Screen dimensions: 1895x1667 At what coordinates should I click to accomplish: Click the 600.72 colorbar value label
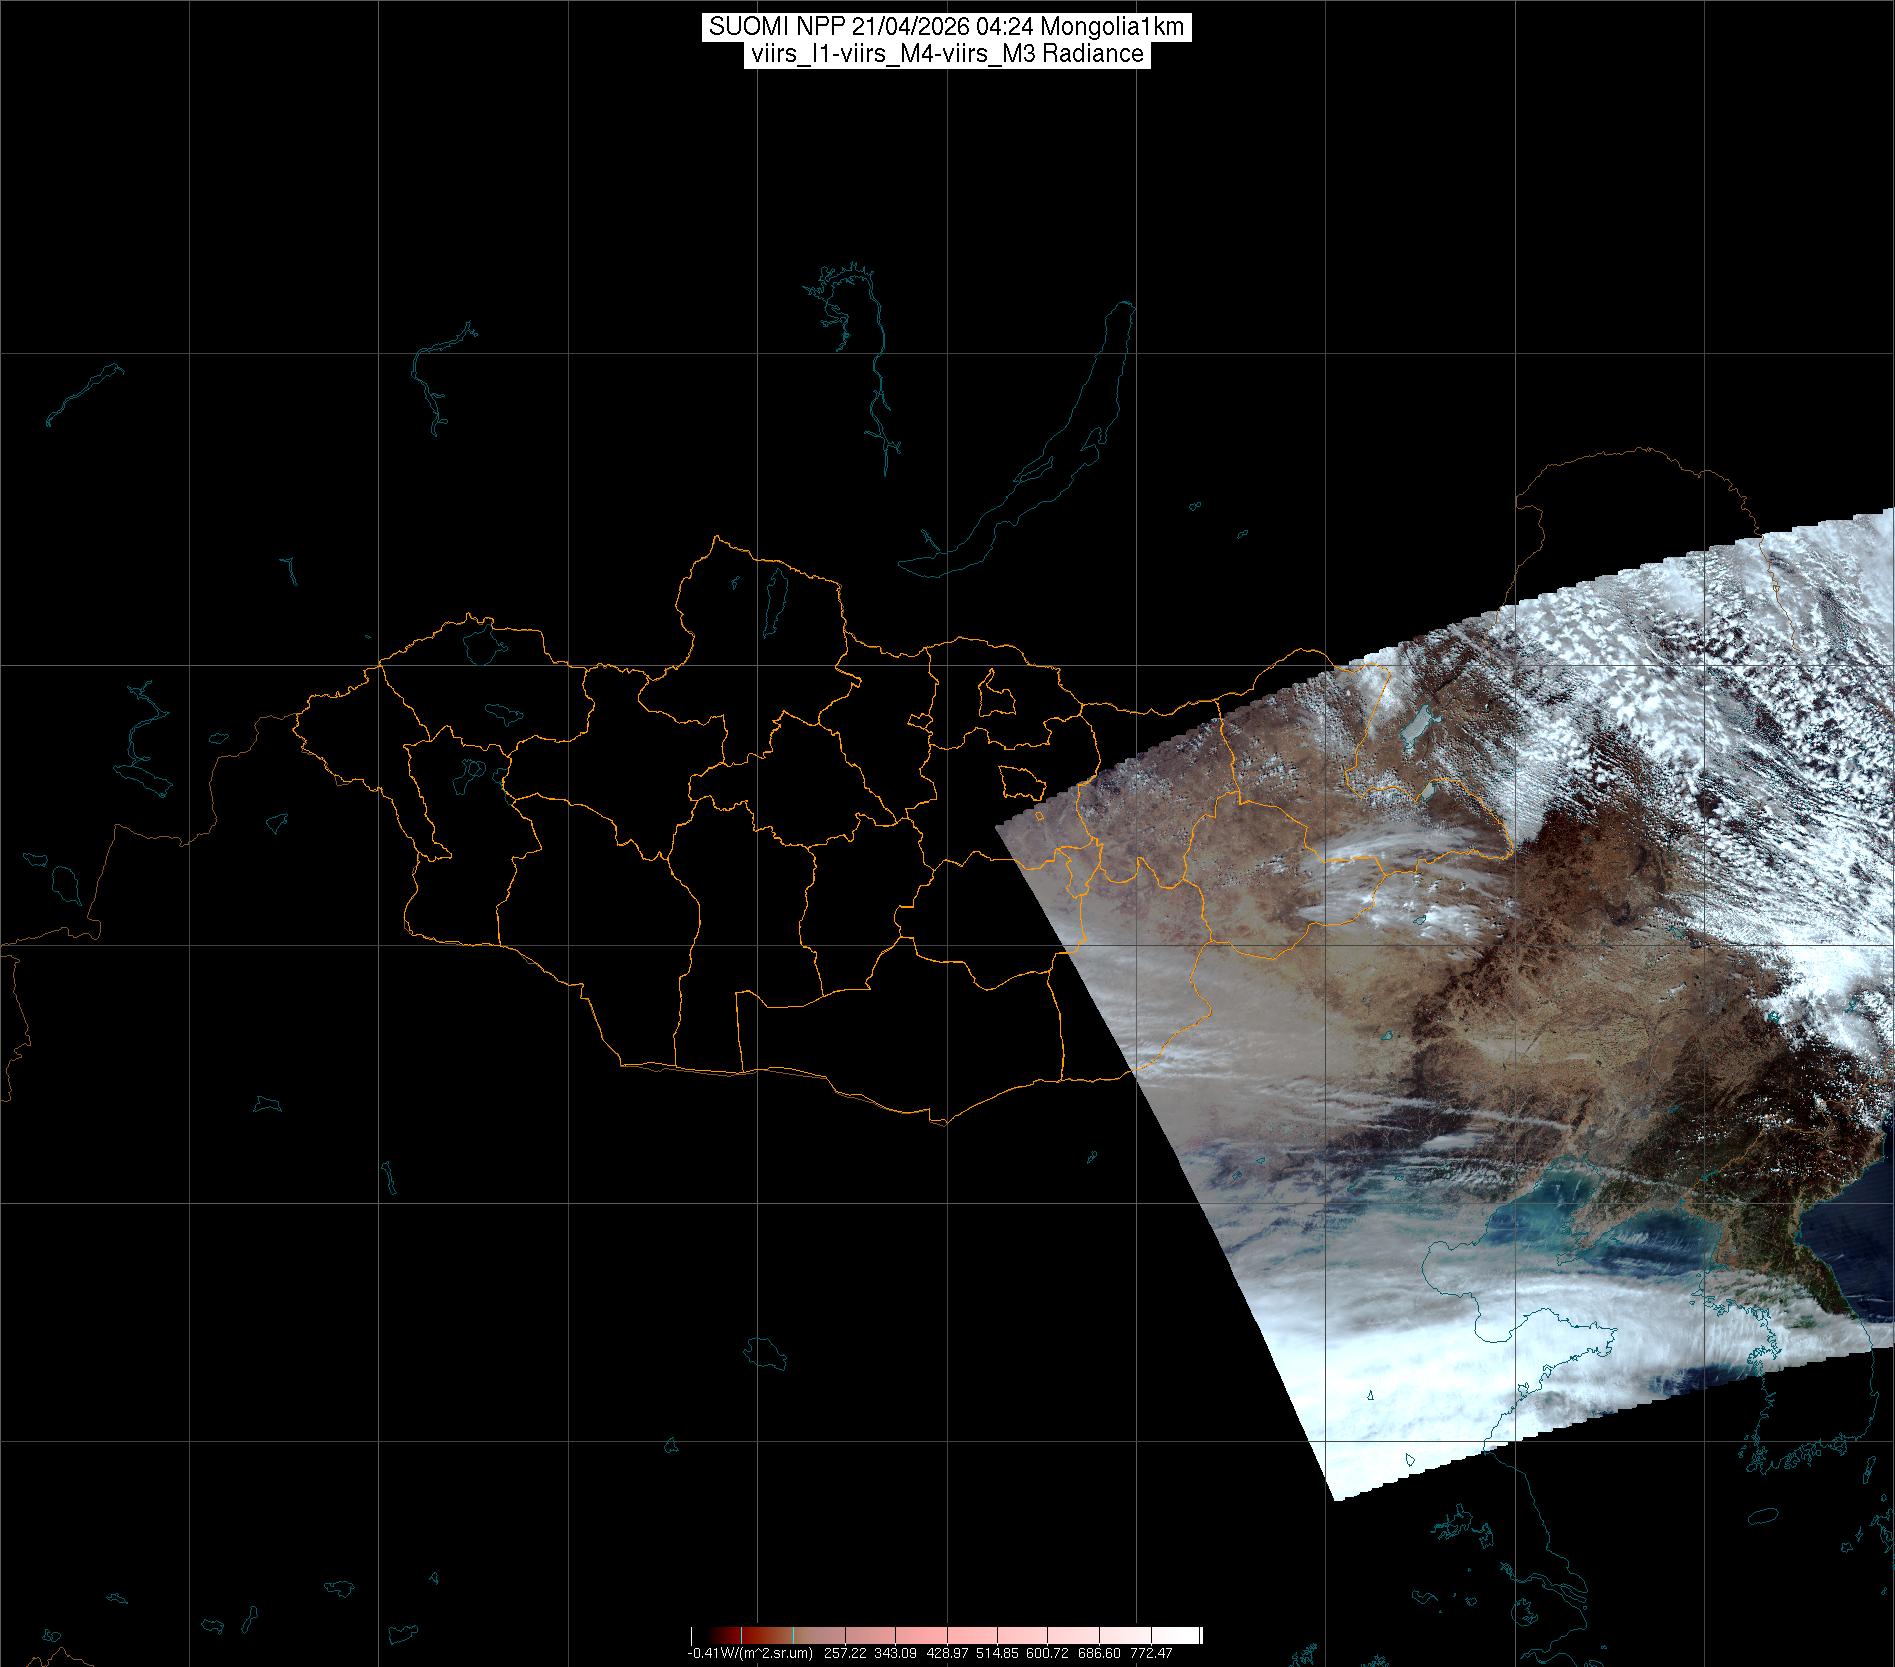pos(1049,1654)
